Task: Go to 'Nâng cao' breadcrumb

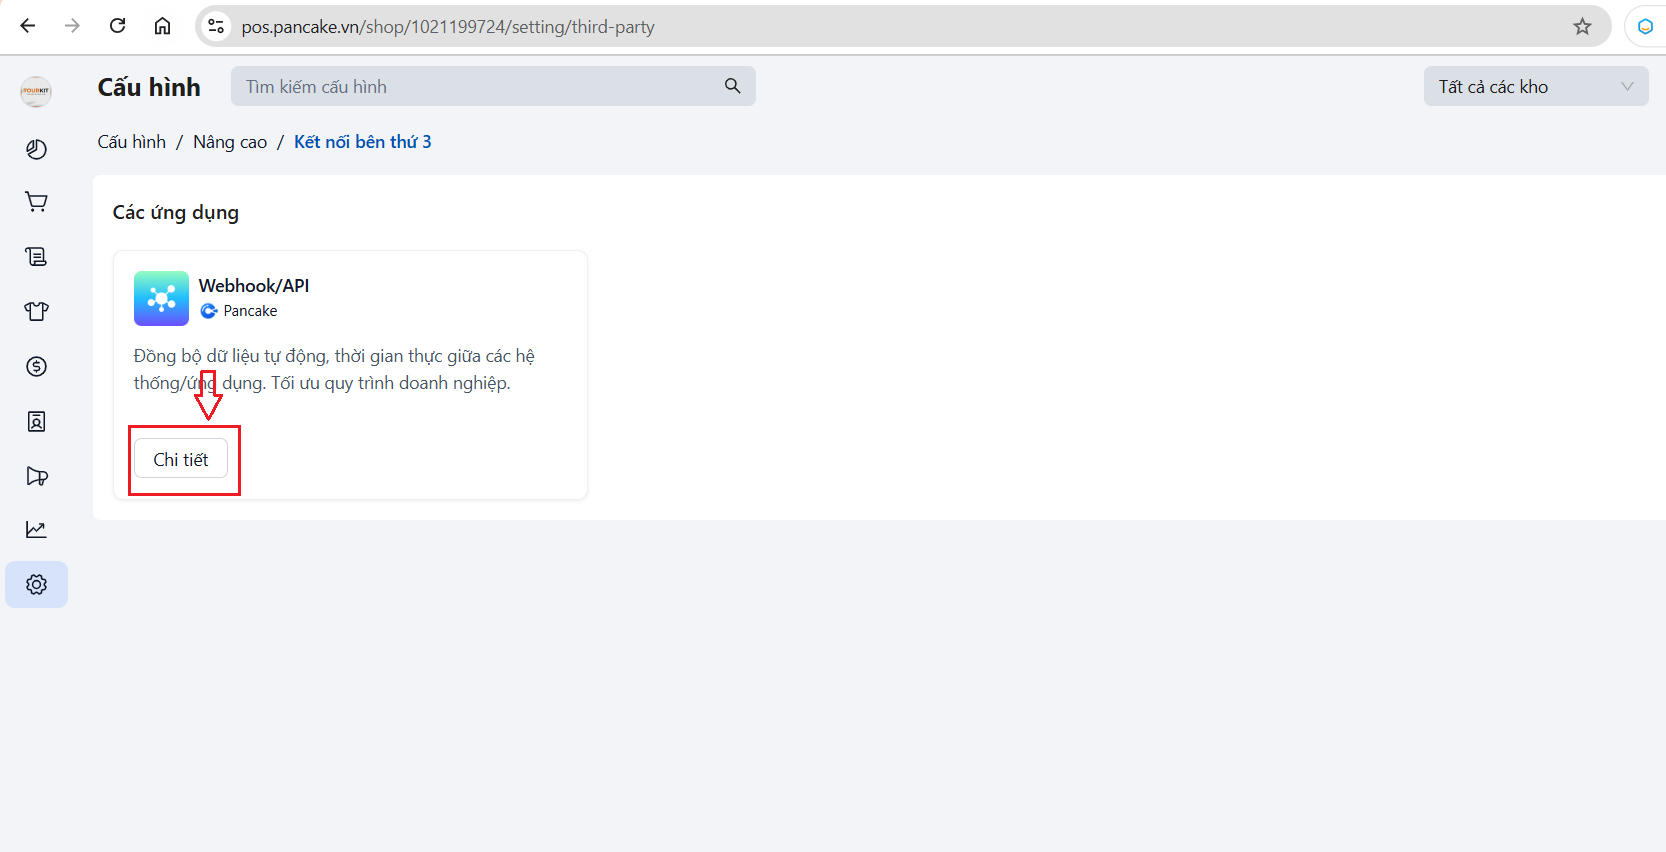Action: [x=230, y=142]
